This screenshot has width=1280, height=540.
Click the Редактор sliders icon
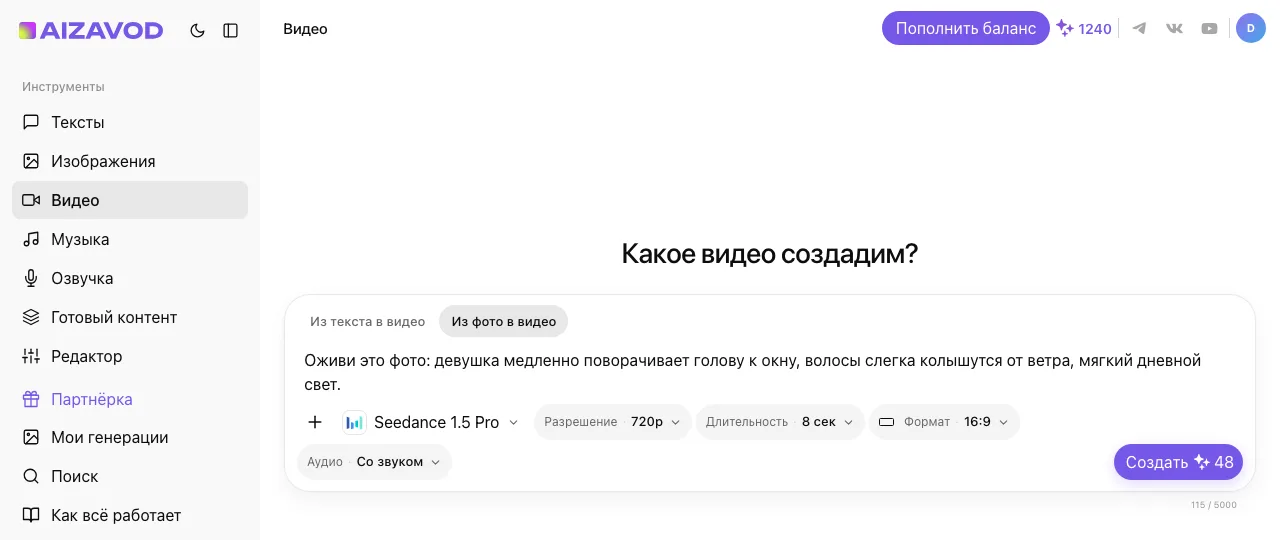click(x=31, y=356)
